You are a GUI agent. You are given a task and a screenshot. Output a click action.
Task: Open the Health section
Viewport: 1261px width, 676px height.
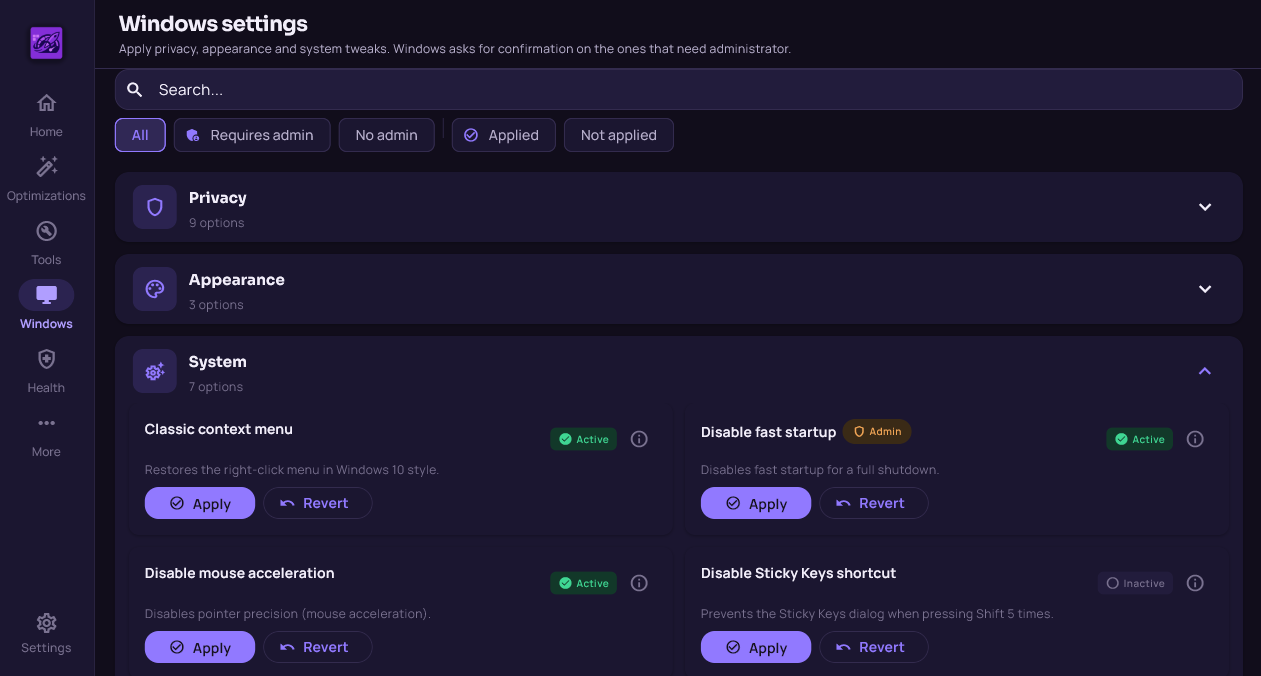(x=46, y=372)
